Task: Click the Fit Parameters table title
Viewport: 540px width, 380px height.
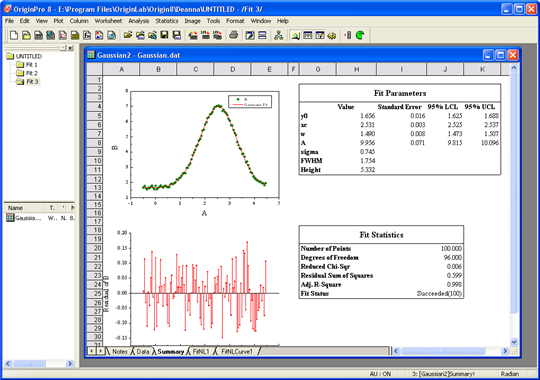Action: click(x=400, y=93)
